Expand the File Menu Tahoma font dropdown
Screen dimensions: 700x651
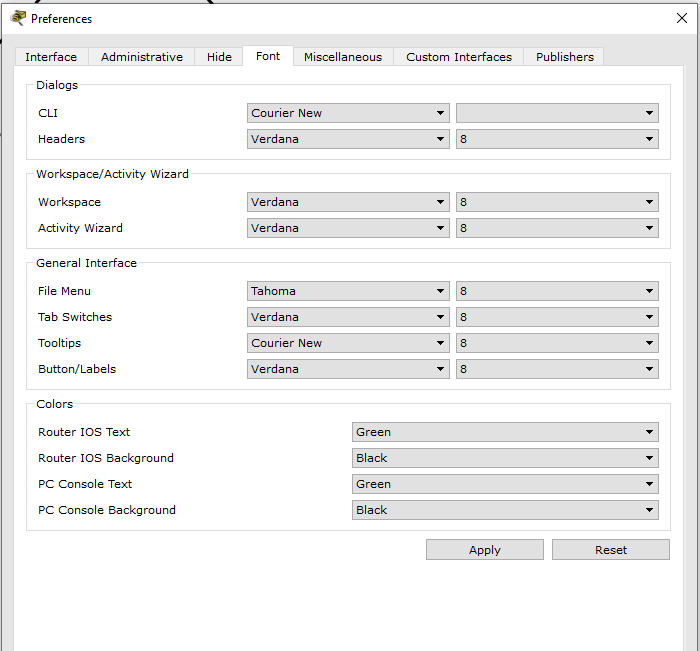tap(348, 291)
